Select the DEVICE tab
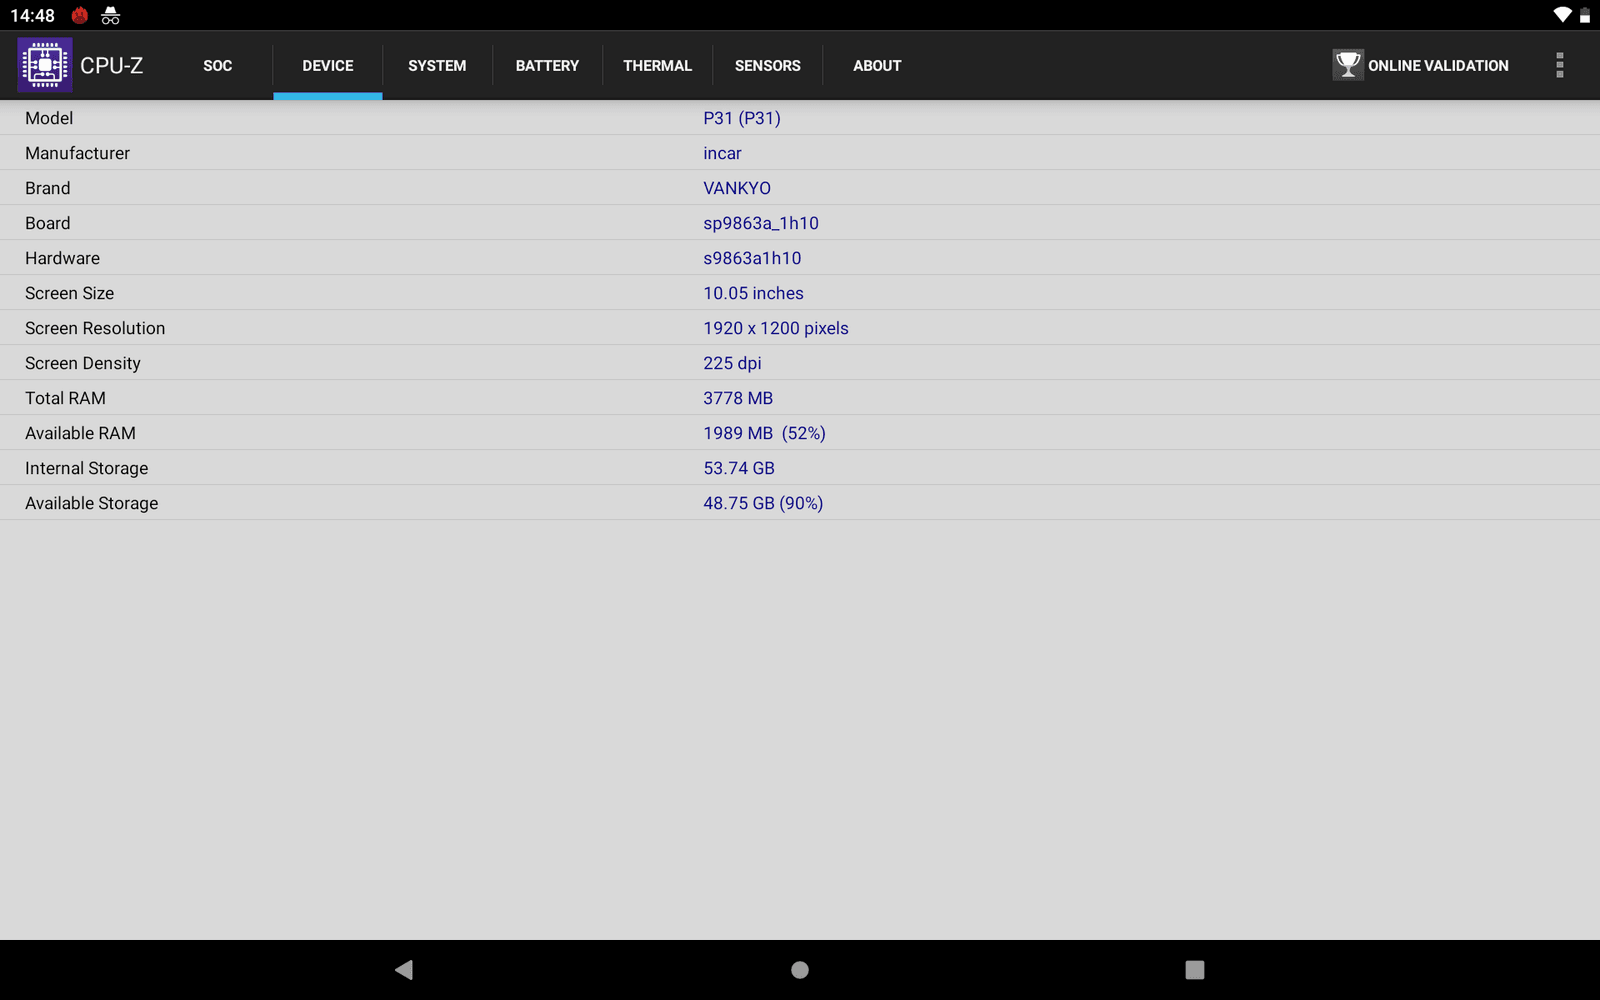Viewport: 1600px width, 1000px height. pyautogui.click(x=328, y=66)
